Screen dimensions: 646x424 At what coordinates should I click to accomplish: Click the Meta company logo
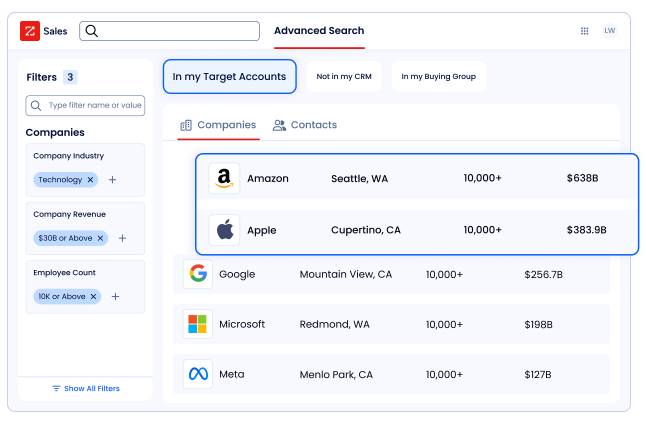click(x=198, y=374)
